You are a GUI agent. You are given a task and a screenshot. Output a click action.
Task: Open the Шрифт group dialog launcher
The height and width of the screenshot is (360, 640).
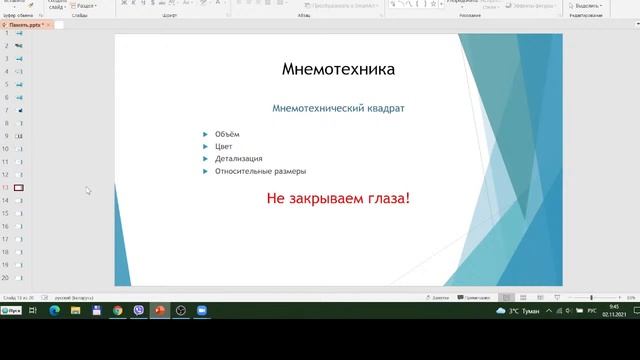[x=229, y=16]
